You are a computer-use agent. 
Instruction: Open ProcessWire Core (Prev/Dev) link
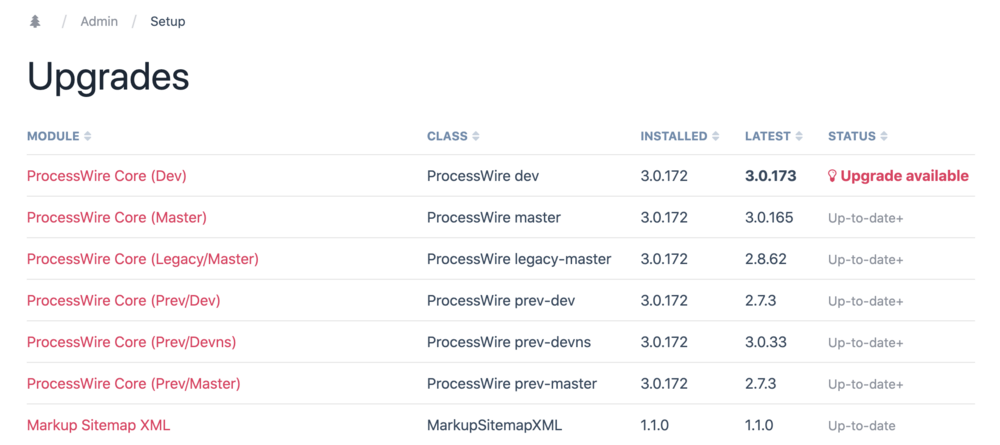coord(124,301)
